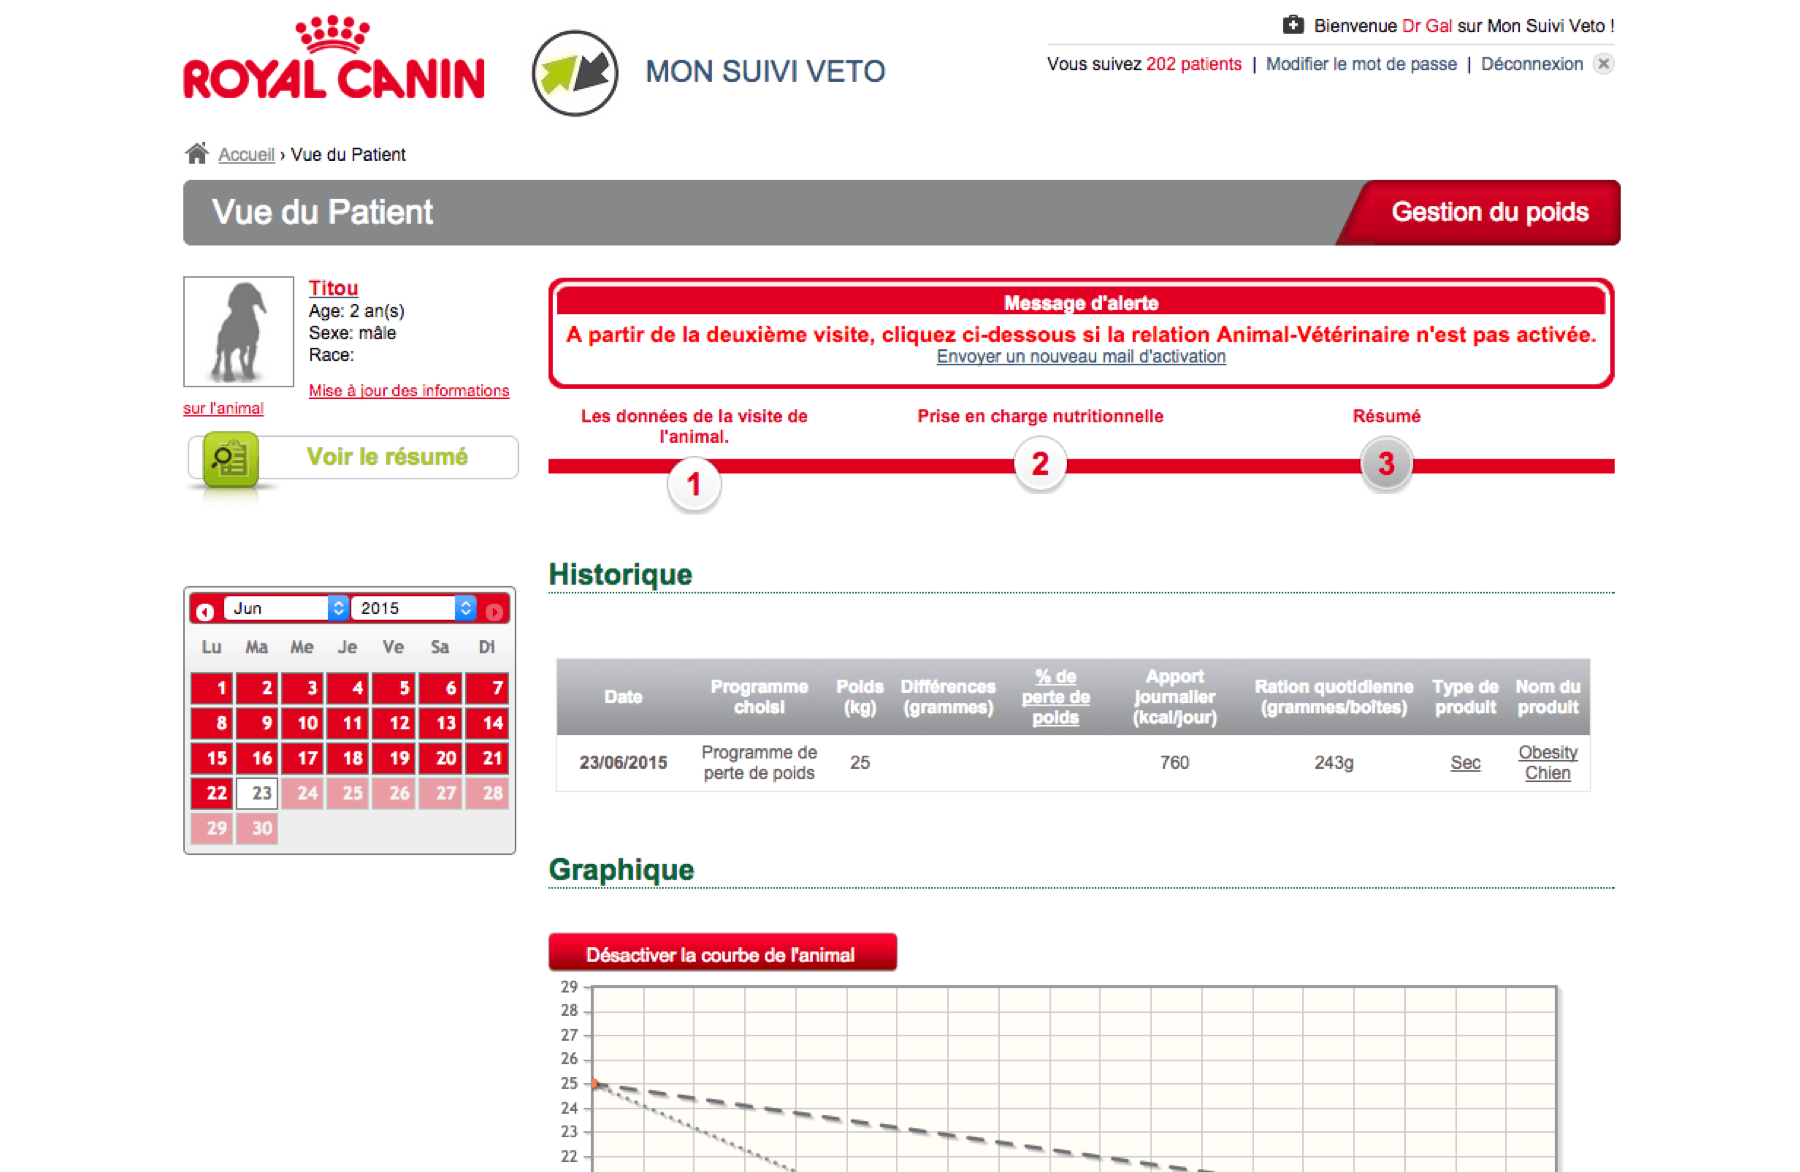The width and height of the screenshot is (1800, 1172).
Task: Click the Déconnexion link
Action: pos(1532,64)
